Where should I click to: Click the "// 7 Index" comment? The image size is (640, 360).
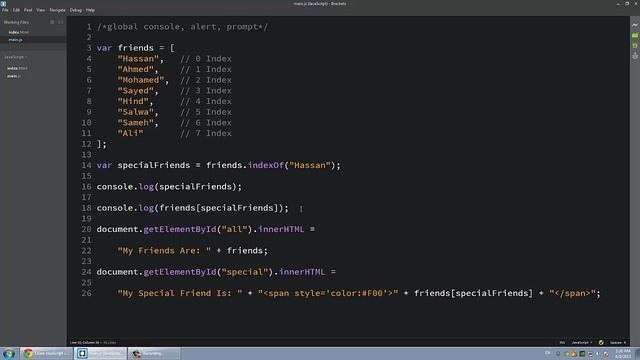click(206, 133)
